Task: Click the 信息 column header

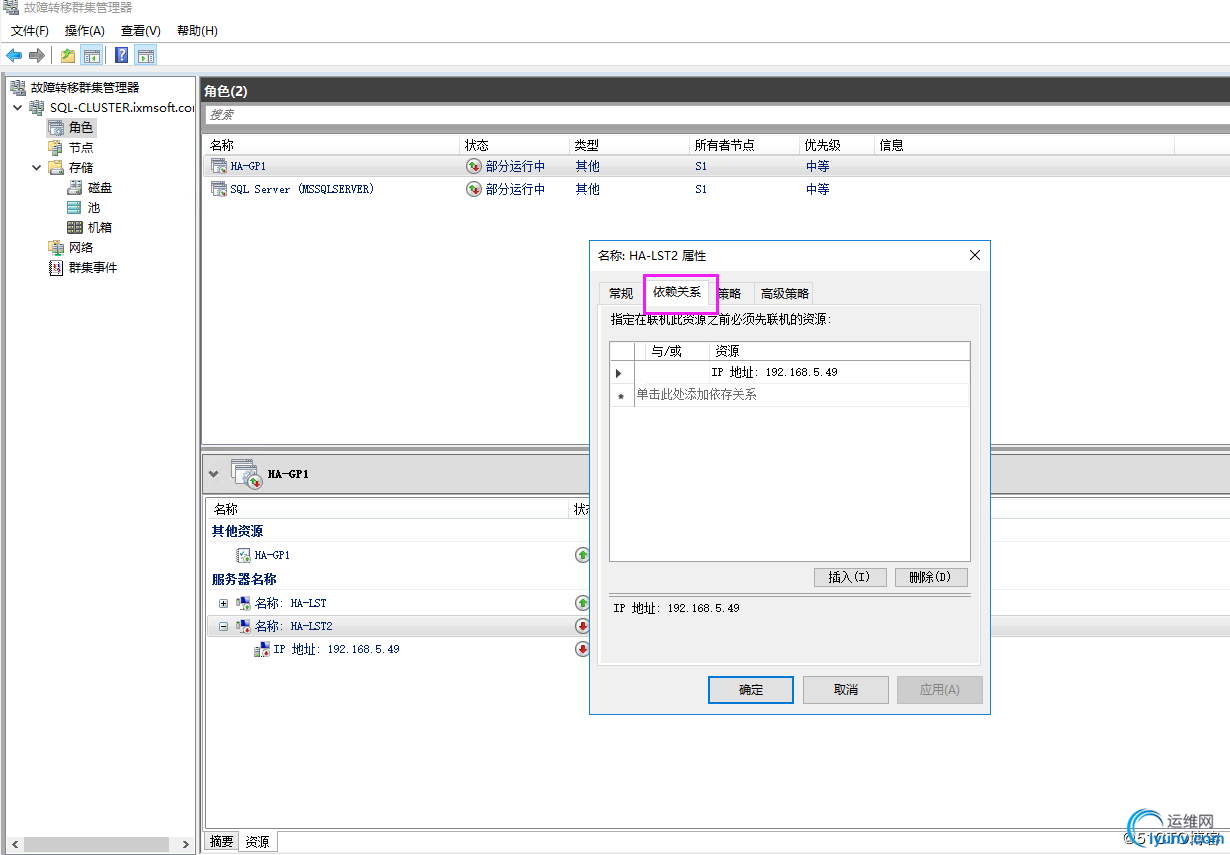Action: (1025, 145)
